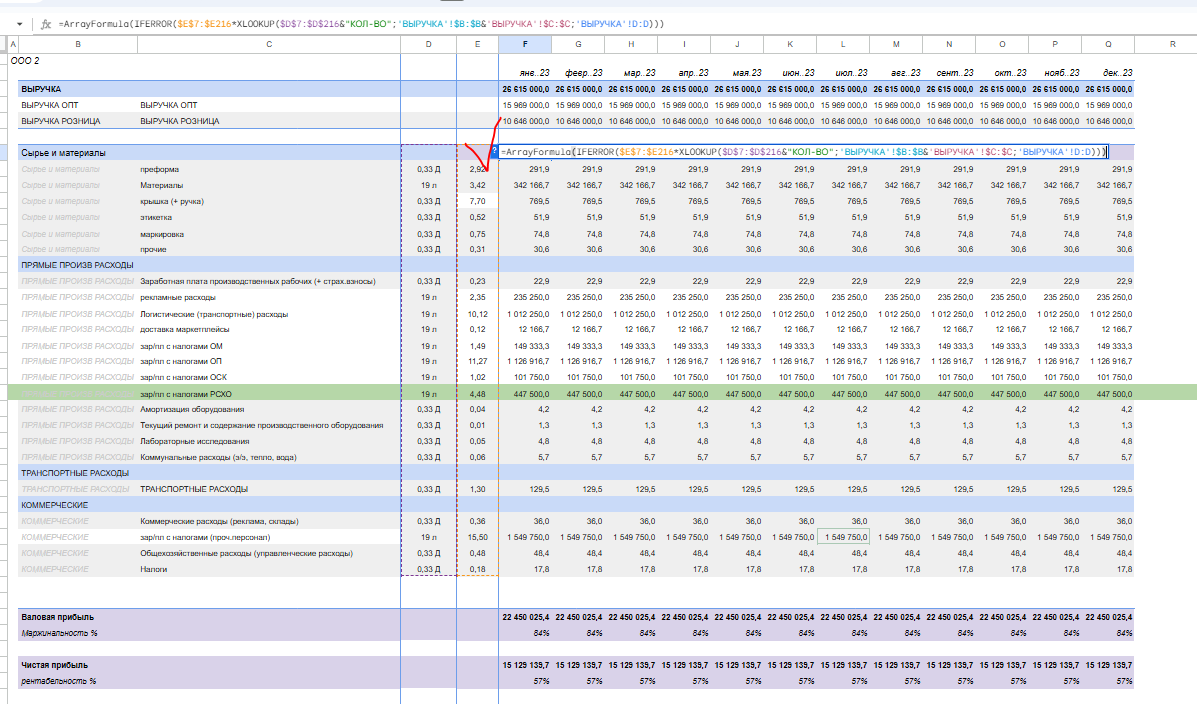
Task: Select the 'ВЫРУЧКА' section header cell
Action: tap(41, 89)
